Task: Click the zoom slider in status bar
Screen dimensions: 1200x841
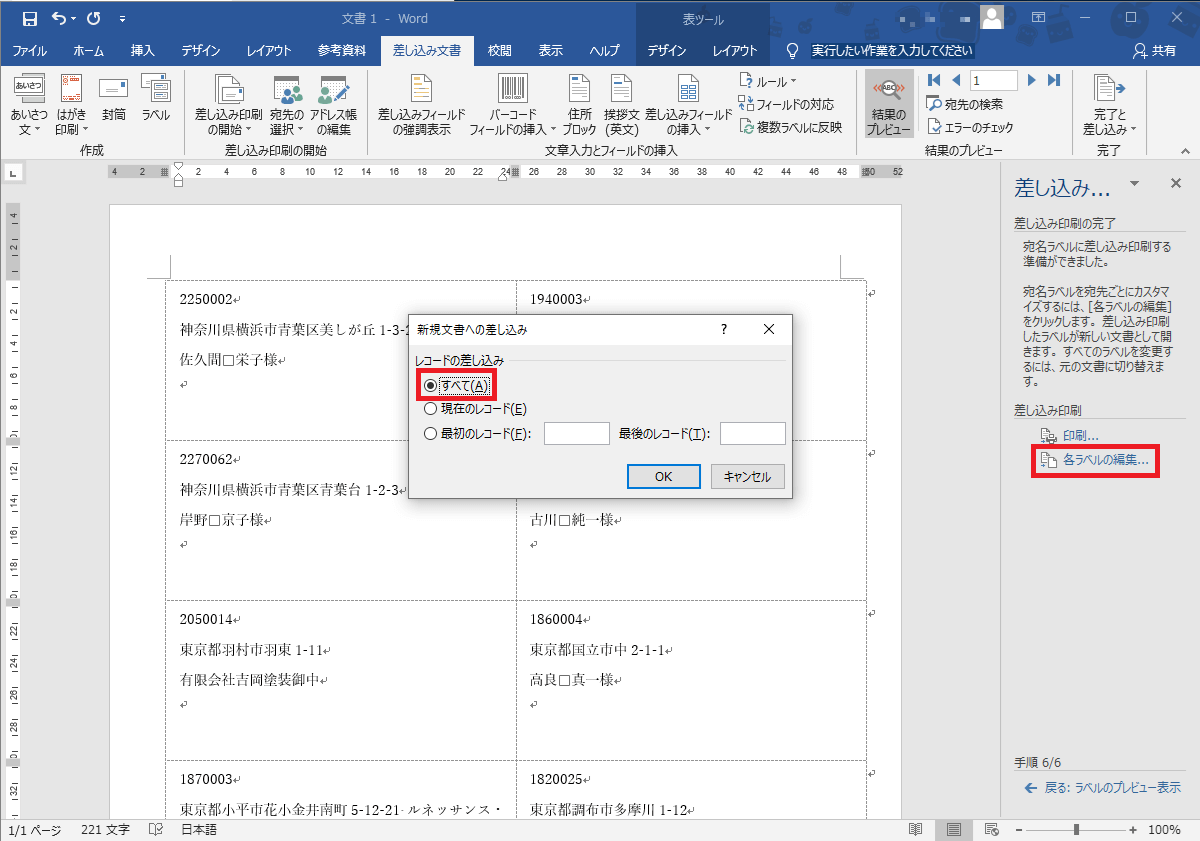Action: [1076, 830]
